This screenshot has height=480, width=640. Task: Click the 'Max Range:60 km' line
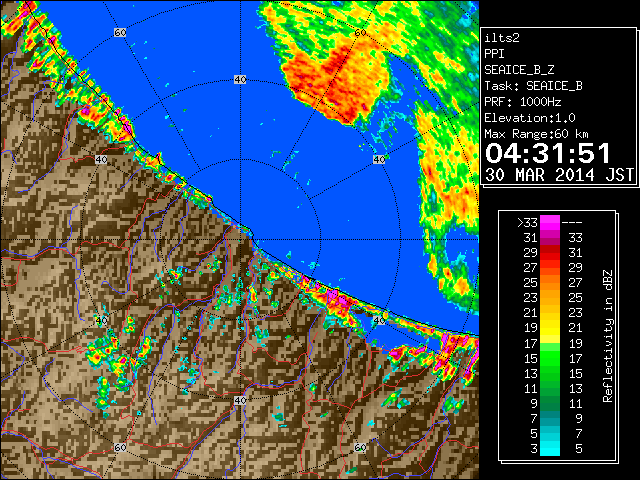(536, 134)
